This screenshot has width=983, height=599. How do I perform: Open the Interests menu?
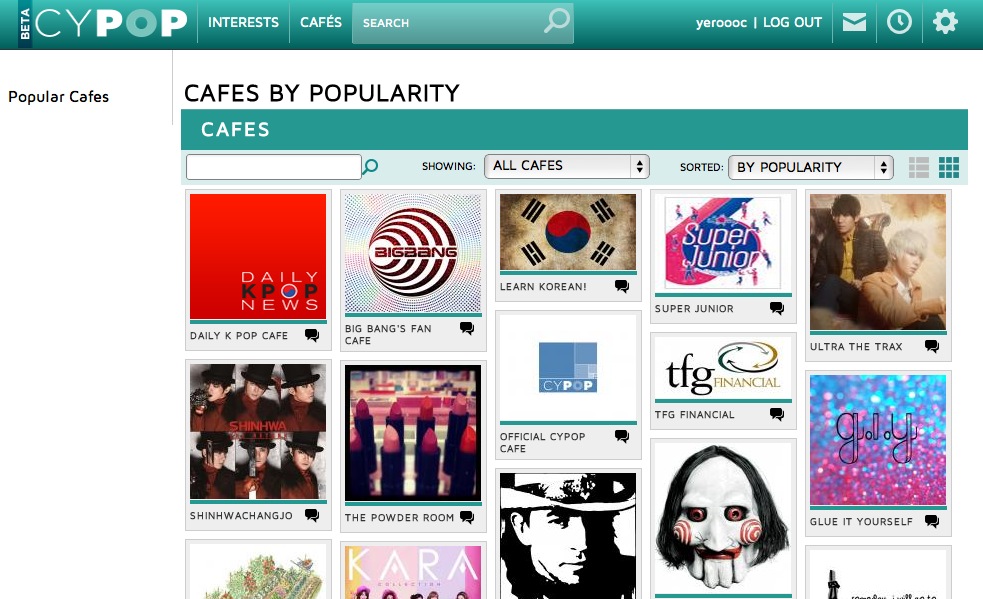243,23
